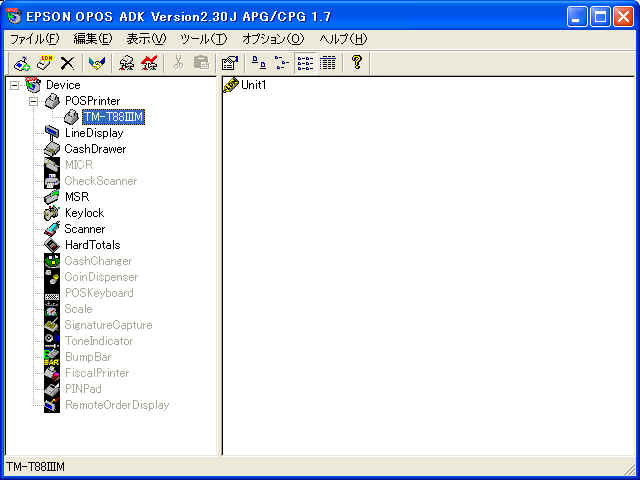
Task: Select the MSR tree item
Action: (x=77, y=197)
